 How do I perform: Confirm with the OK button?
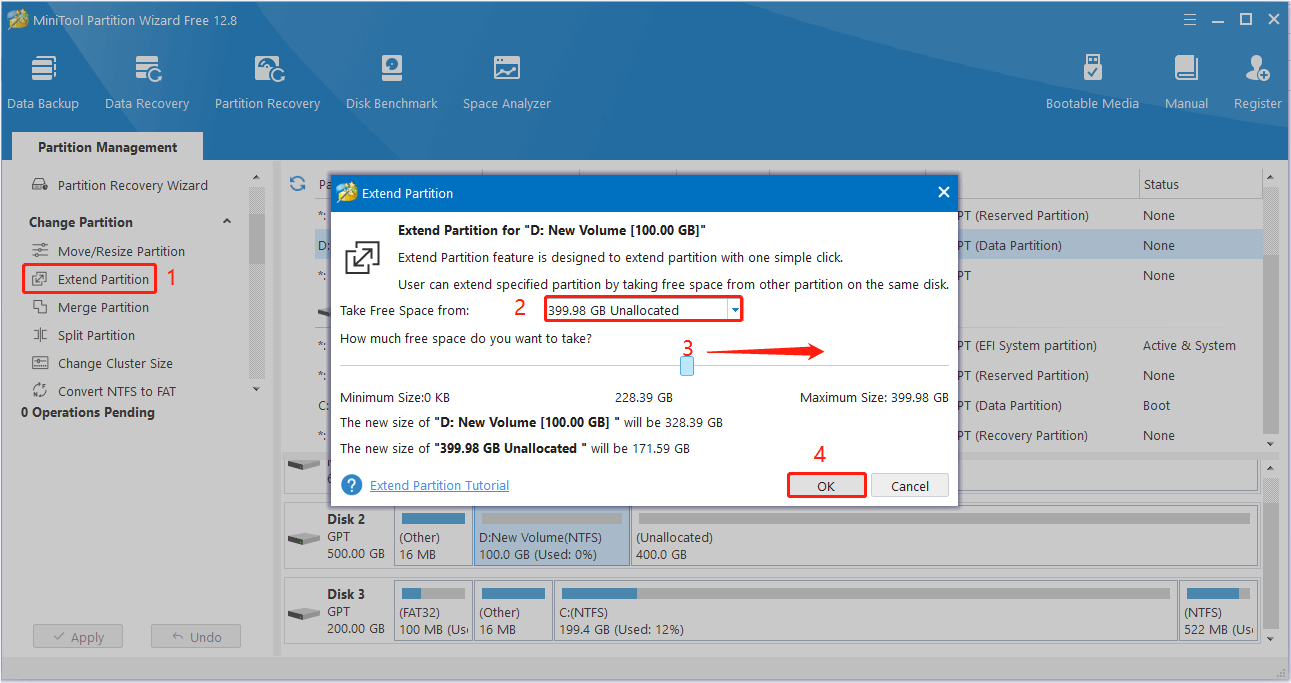click(826, 486)
